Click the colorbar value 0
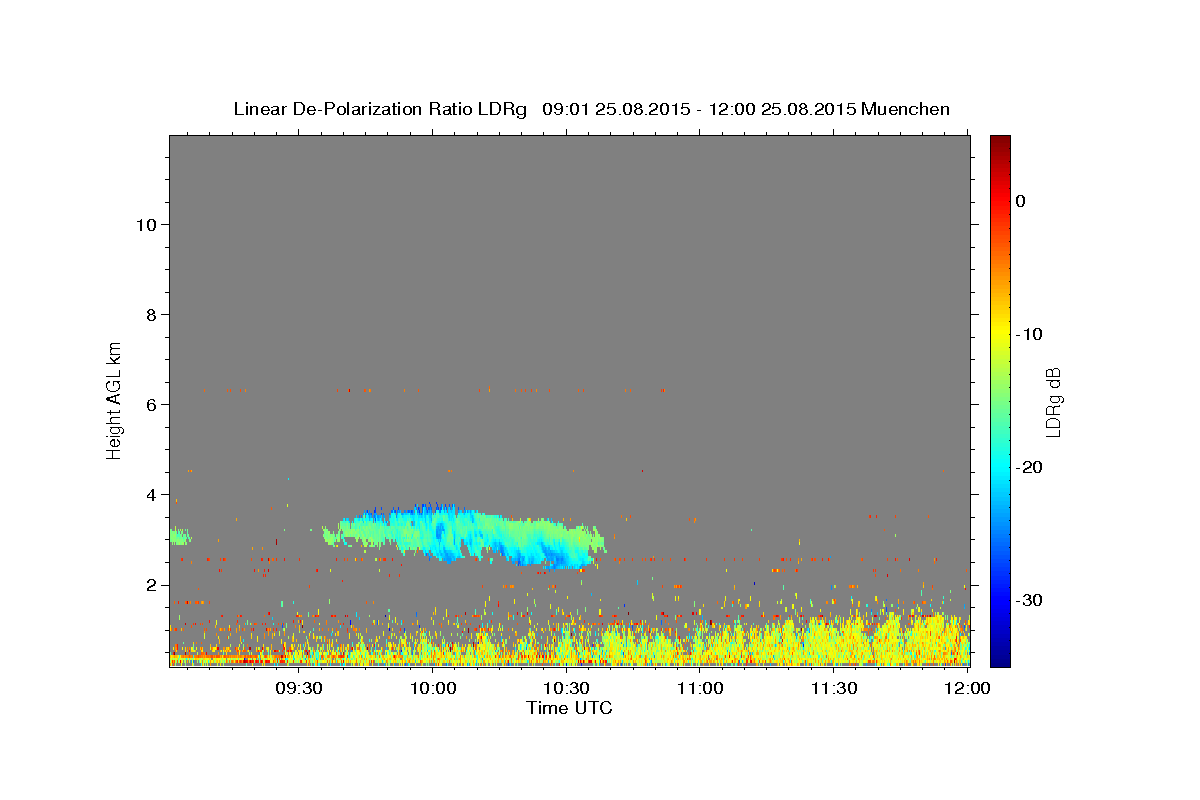Image resolution: width=1200 pixels, height=800 pixels. coord(1021,201)
